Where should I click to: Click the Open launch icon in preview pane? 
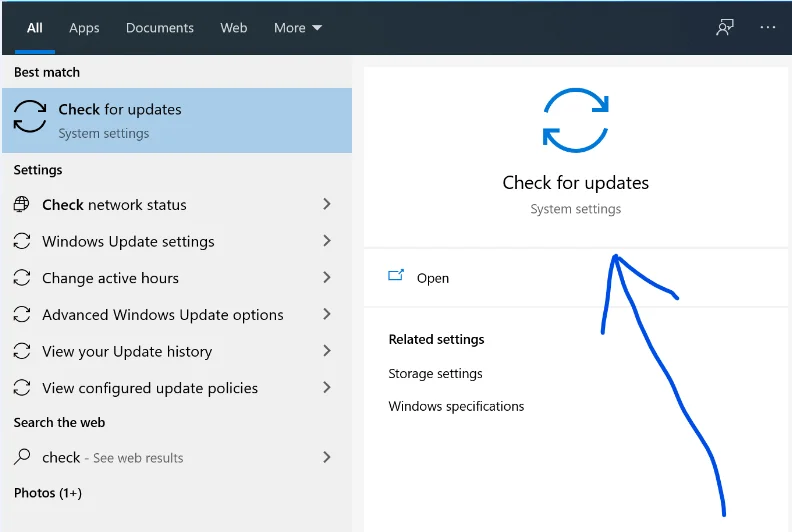396,275
